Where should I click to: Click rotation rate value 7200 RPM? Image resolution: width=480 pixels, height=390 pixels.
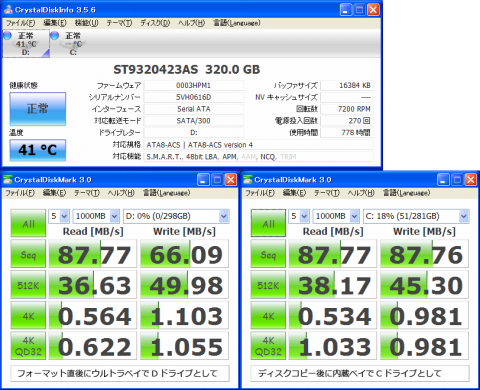point(347,109)
